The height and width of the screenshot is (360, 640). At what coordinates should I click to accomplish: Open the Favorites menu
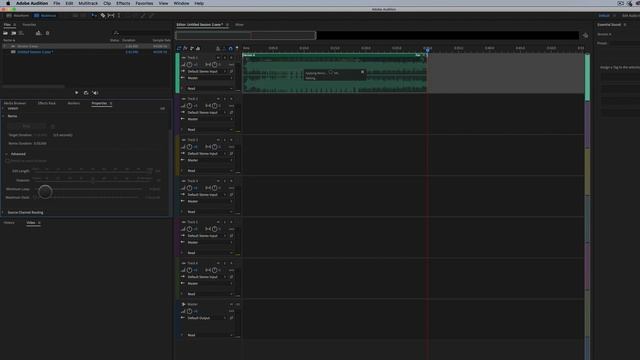144,3
